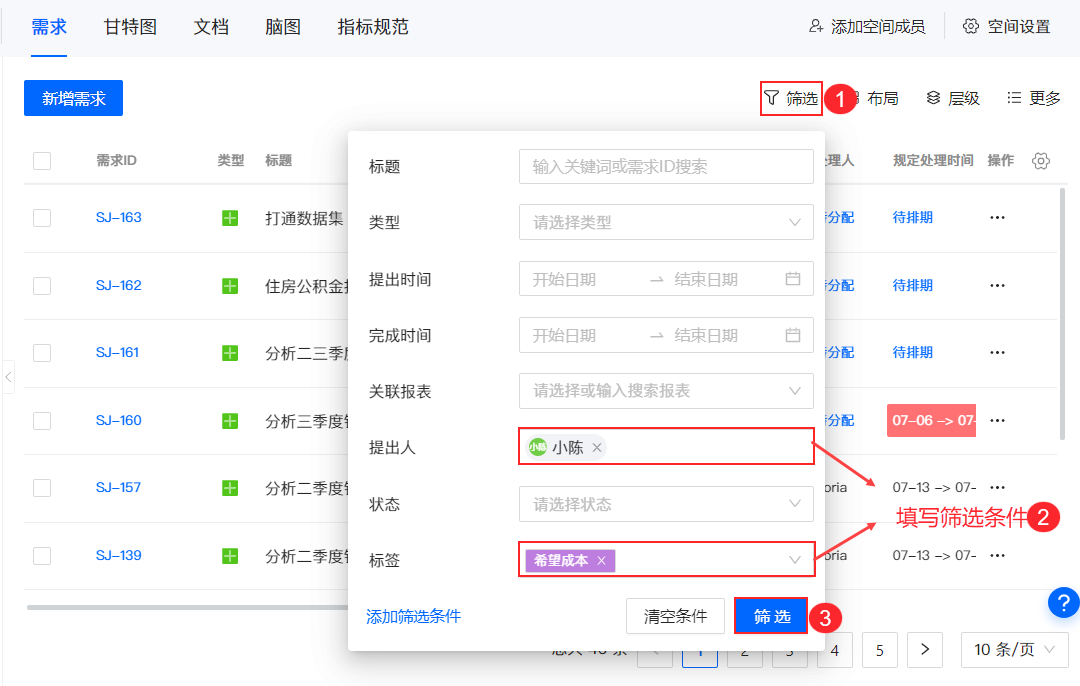Open calendar icon in 提出时间 field

793,278
